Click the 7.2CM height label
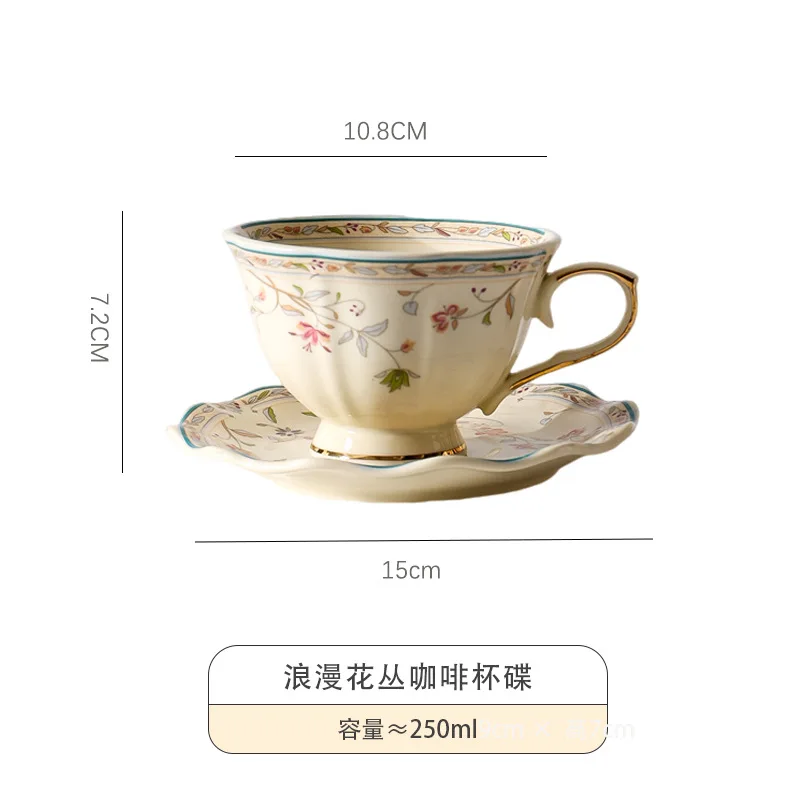Screen dimensions: 800x800 coord(99,328)
